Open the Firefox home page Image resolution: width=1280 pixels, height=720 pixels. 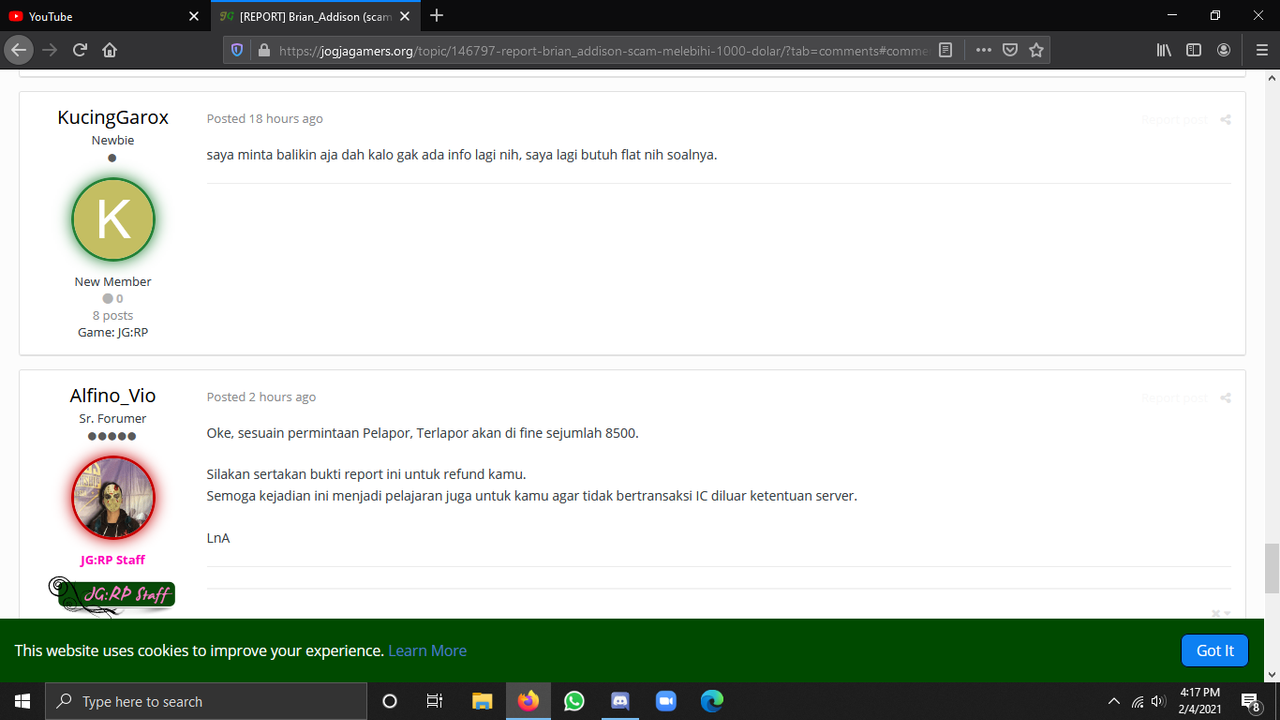point(110,50)
